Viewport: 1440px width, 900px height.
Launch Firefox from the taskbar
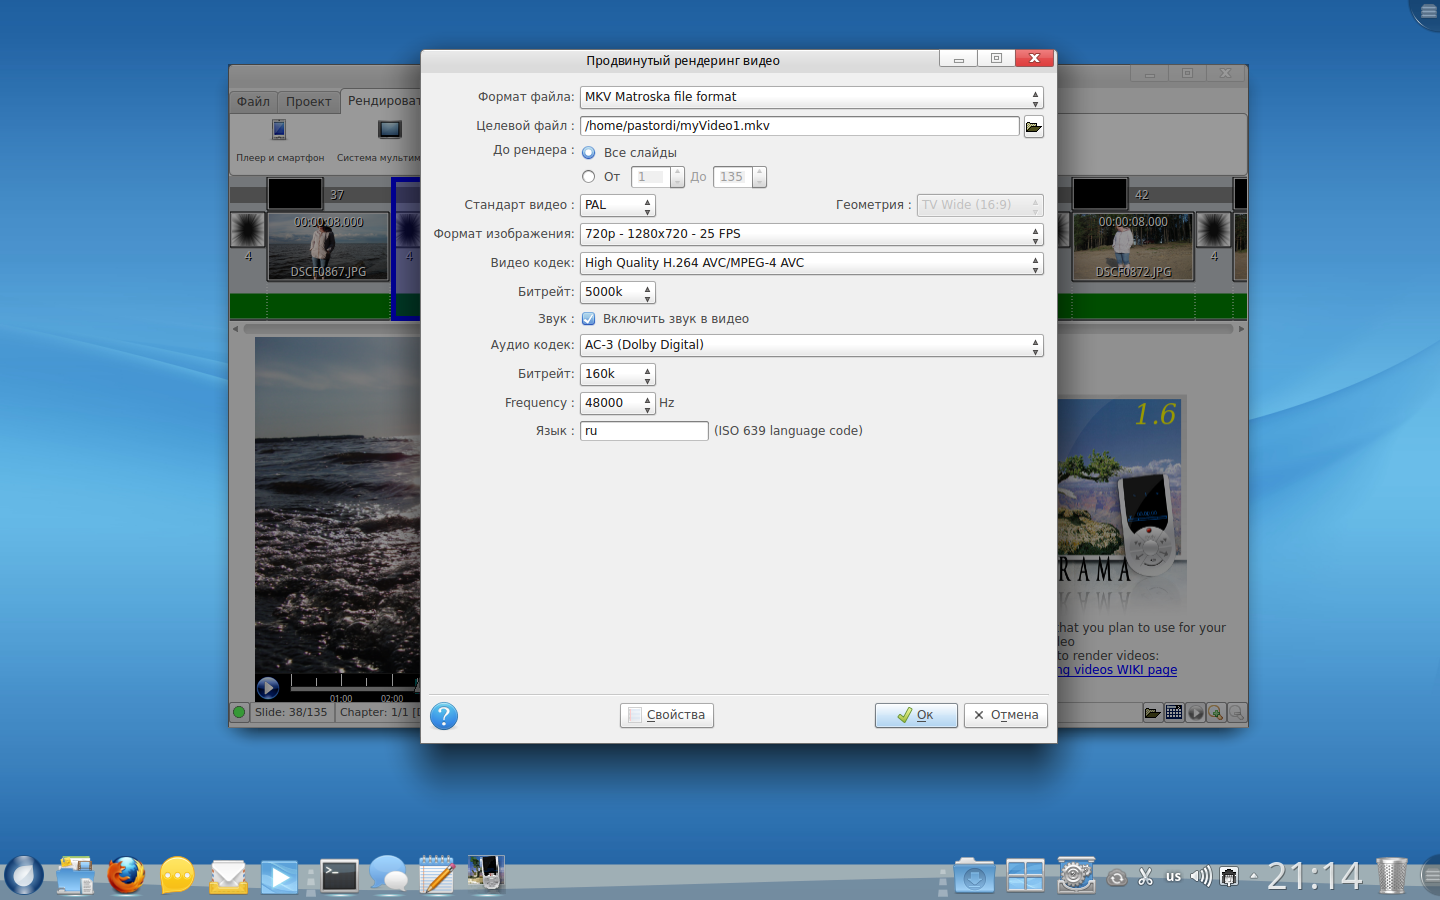126,876
